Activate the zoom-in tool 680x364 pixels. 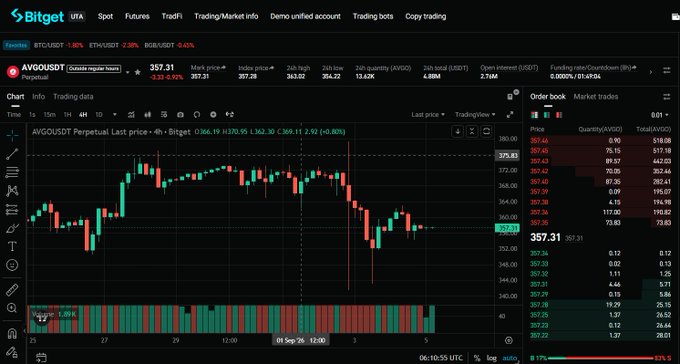click(x=12, y=308)
